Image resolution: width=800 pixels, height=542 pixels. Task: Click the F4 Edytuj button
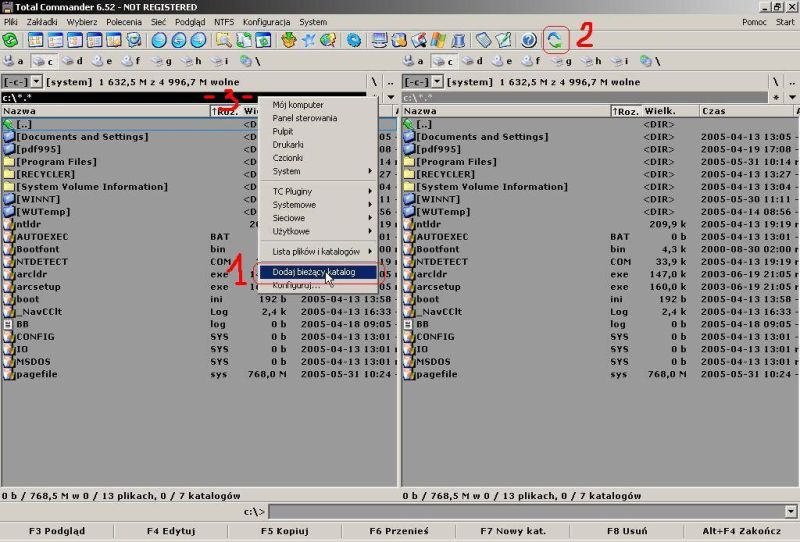click(171, 531)
